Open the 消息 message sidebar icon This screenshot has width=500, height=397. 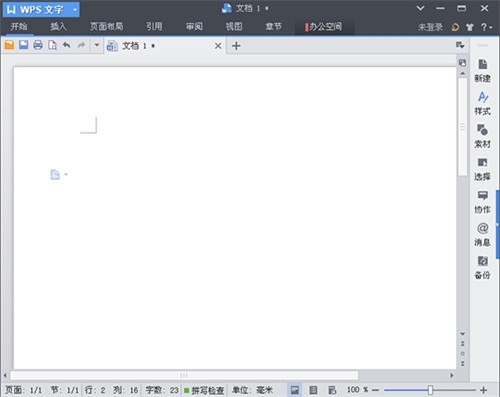[x=482, y=234]
